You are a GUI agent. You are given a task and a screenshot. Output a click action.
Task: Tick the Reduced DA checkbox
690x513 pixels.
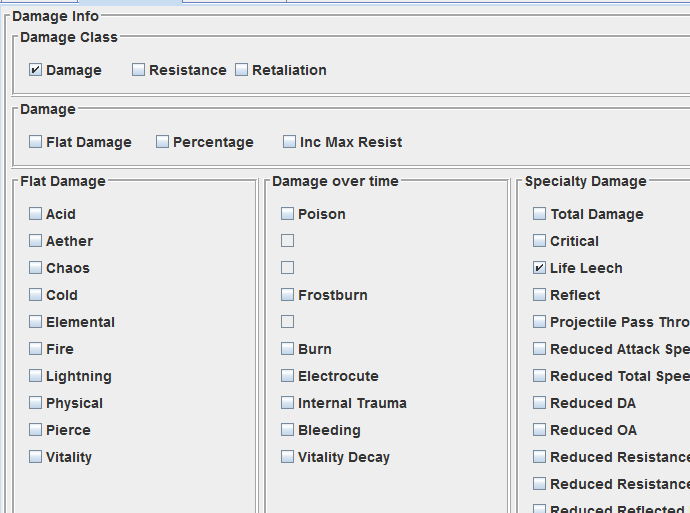[540, 403]
